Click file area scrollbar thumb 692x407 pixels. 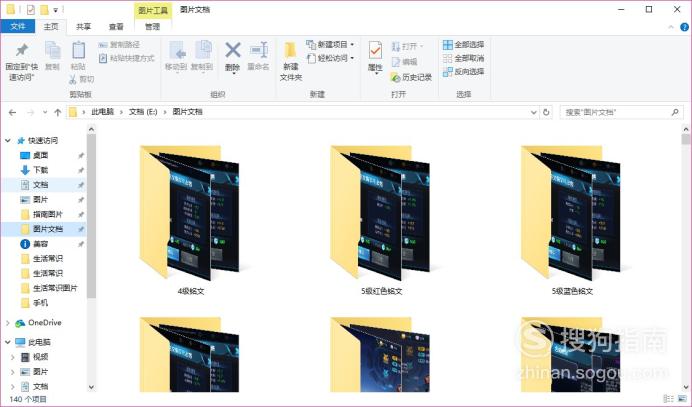(685, 140)
